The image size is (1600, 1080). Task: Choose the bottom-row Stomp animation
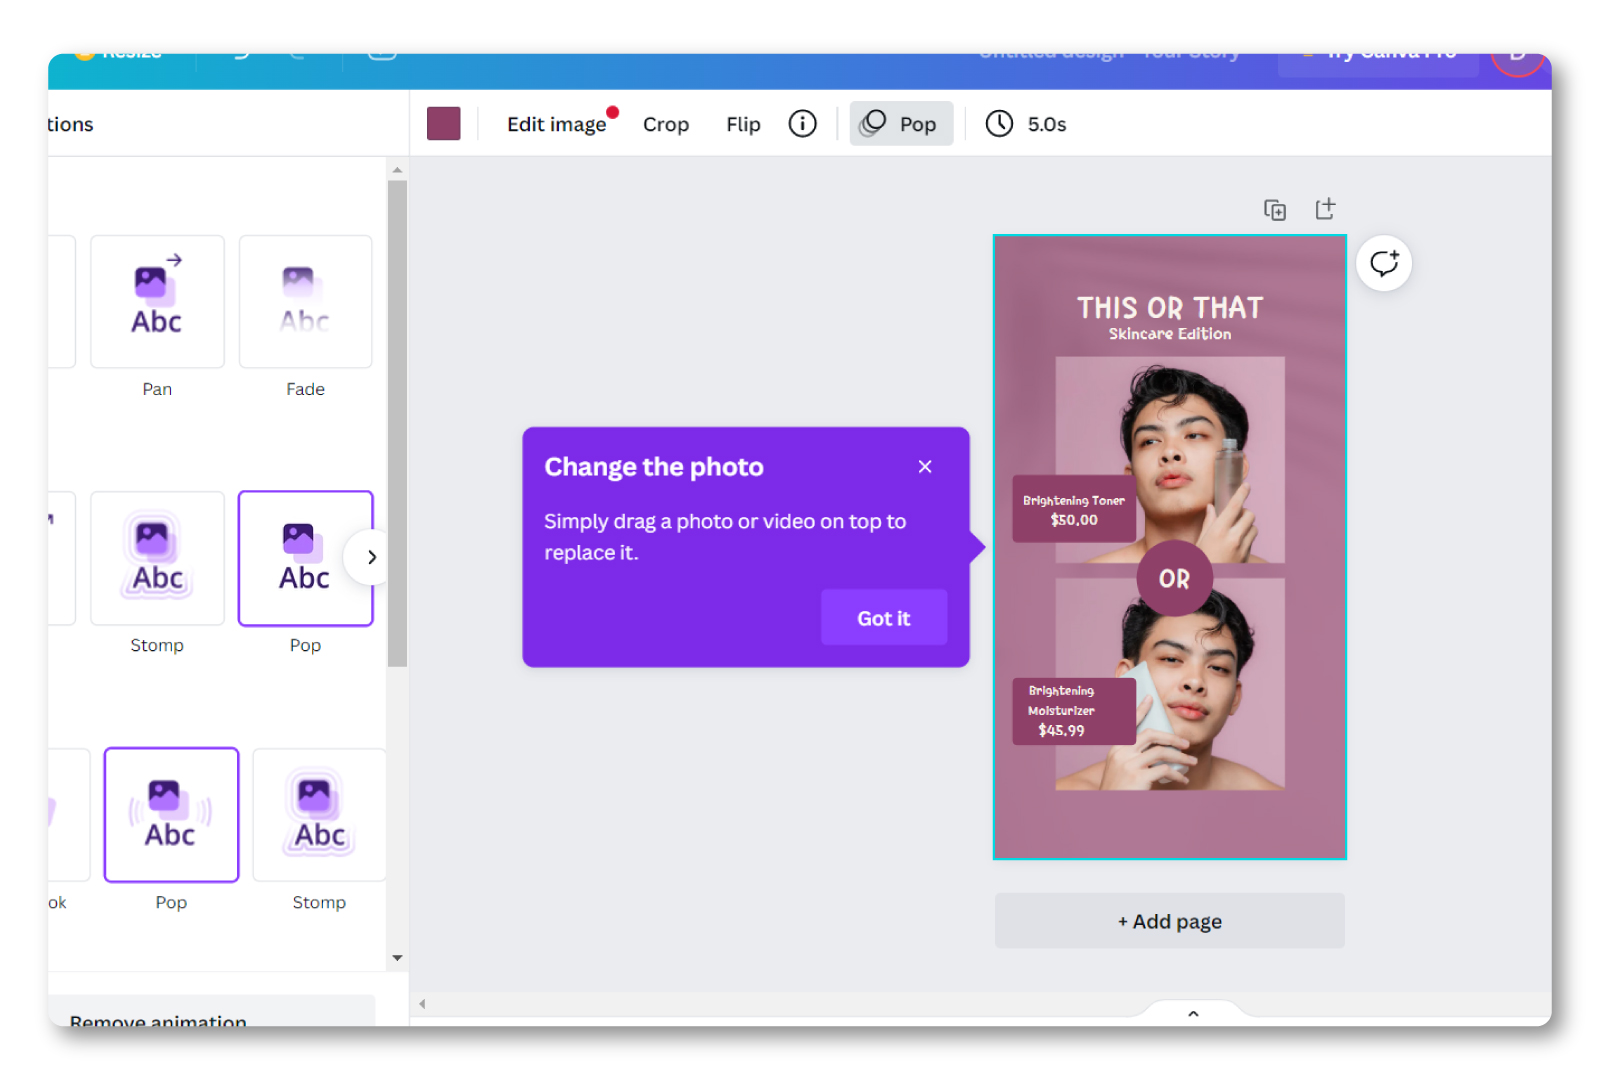pyautogui.click(x=319, y=814)
